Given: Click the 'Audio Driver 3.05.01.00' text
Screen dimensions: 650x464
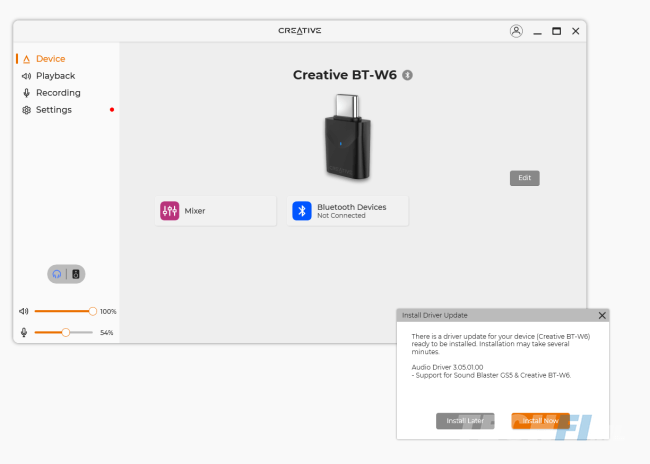Looking at the screenshot, I should point(447,367).
